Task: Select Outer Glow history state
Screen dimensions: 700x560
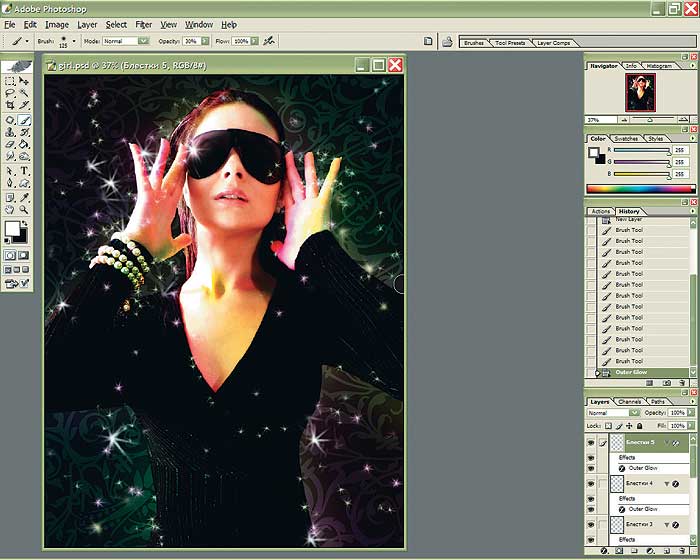Action: pyautogui.click(x=641, y=372)
